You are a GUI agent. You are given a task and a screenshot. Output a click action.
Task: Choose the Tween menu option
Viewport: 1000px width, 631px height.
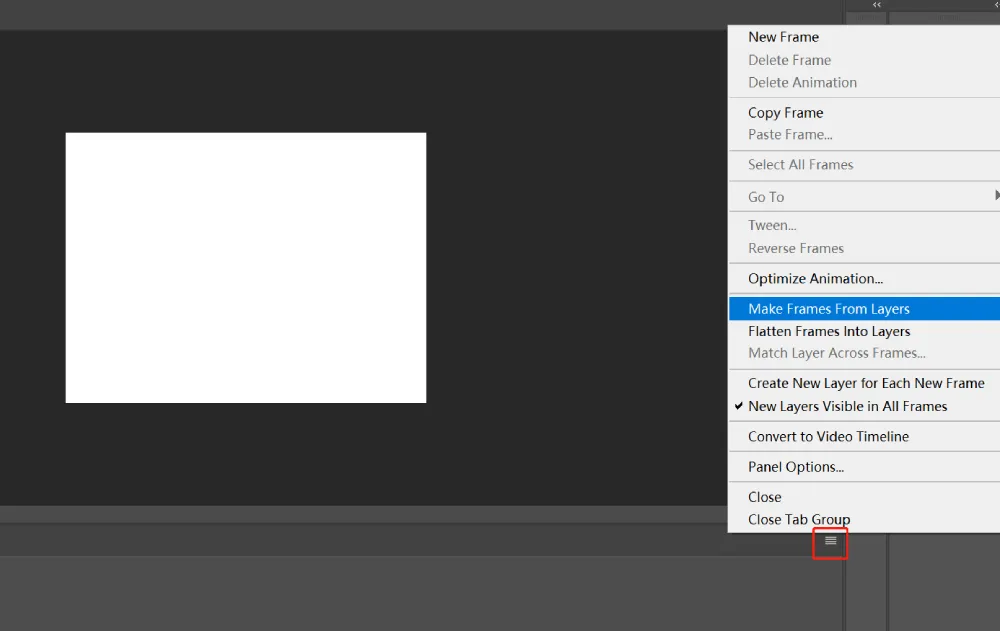coord(772,225)
